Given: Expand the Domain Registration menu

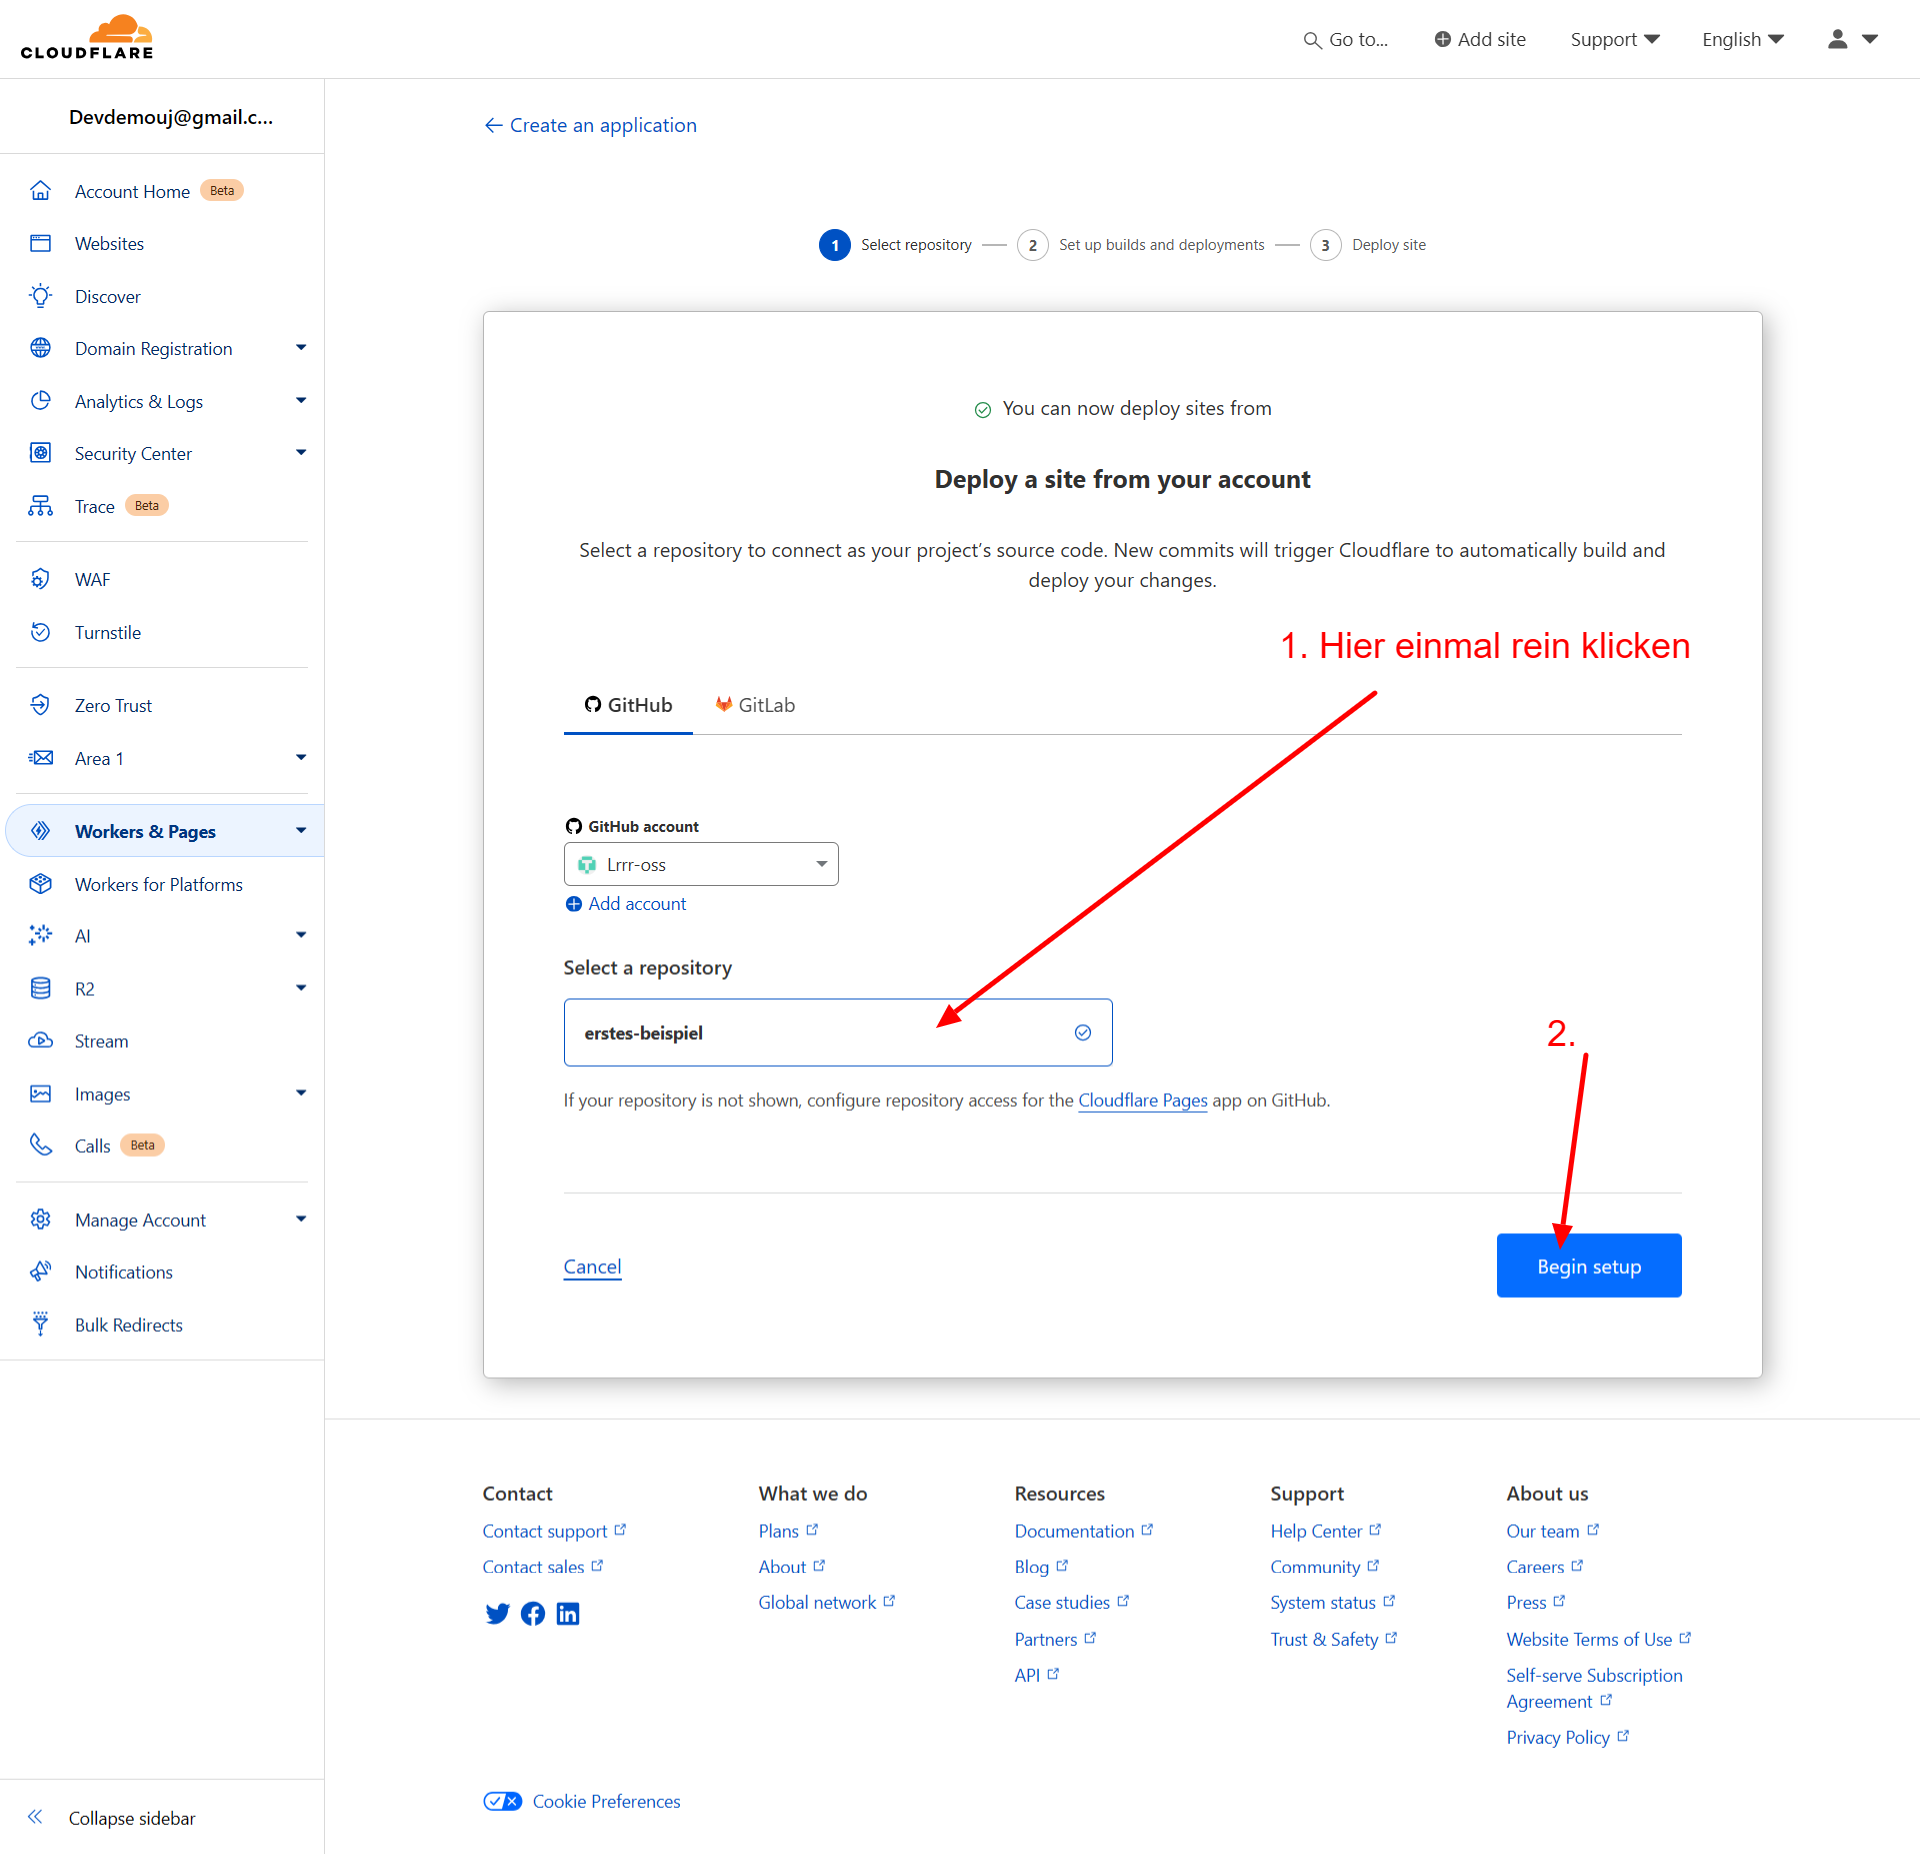Looking at the screenshot, I should coord(301,348).
